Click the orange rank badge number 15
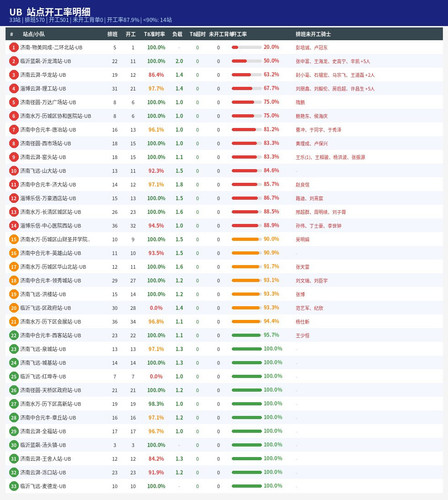This screenshot has width=448, height=500. 14,239
